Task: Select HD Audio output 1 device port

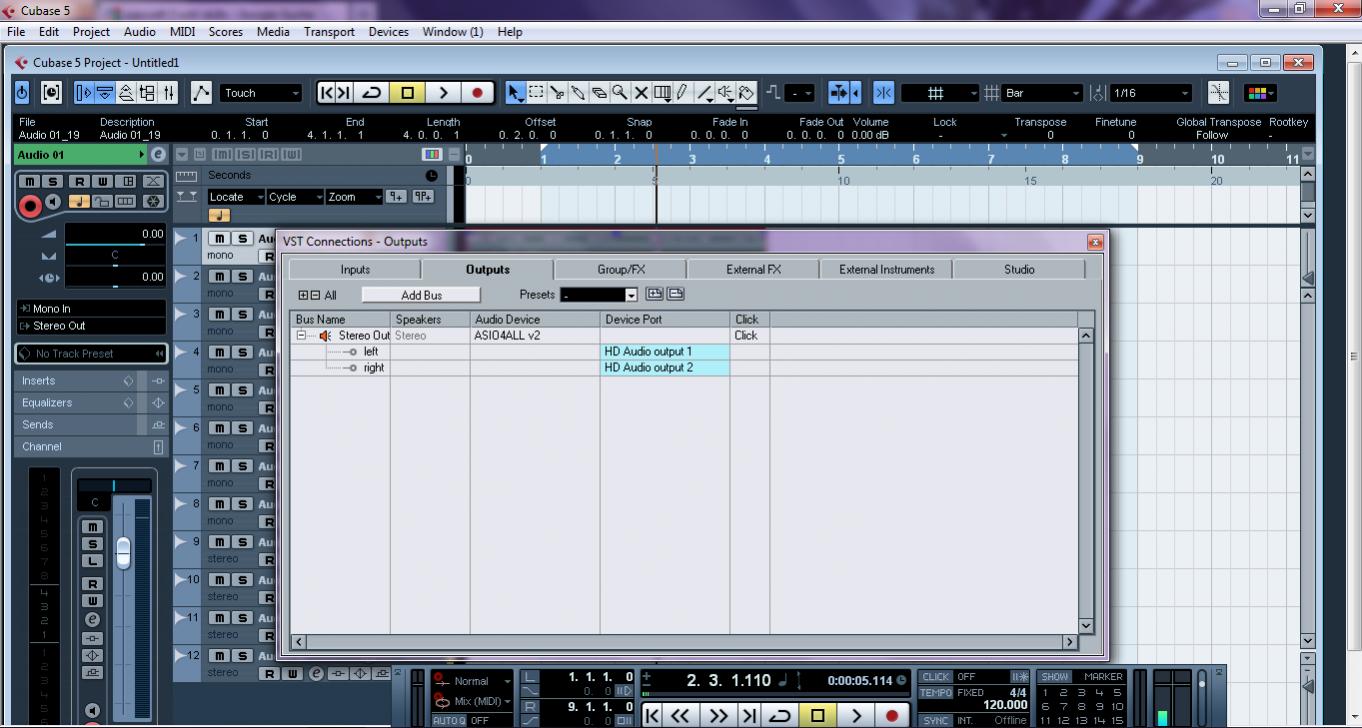Action: pyautogui.click(x=665, y=352)
